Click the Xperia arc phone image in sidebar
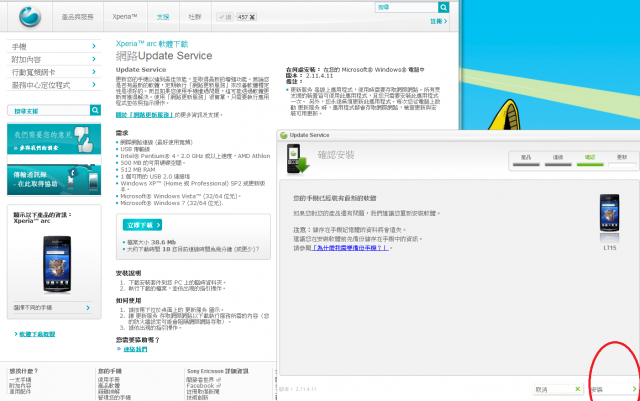Viewport: 640px width, 401px height. point(57,264)
